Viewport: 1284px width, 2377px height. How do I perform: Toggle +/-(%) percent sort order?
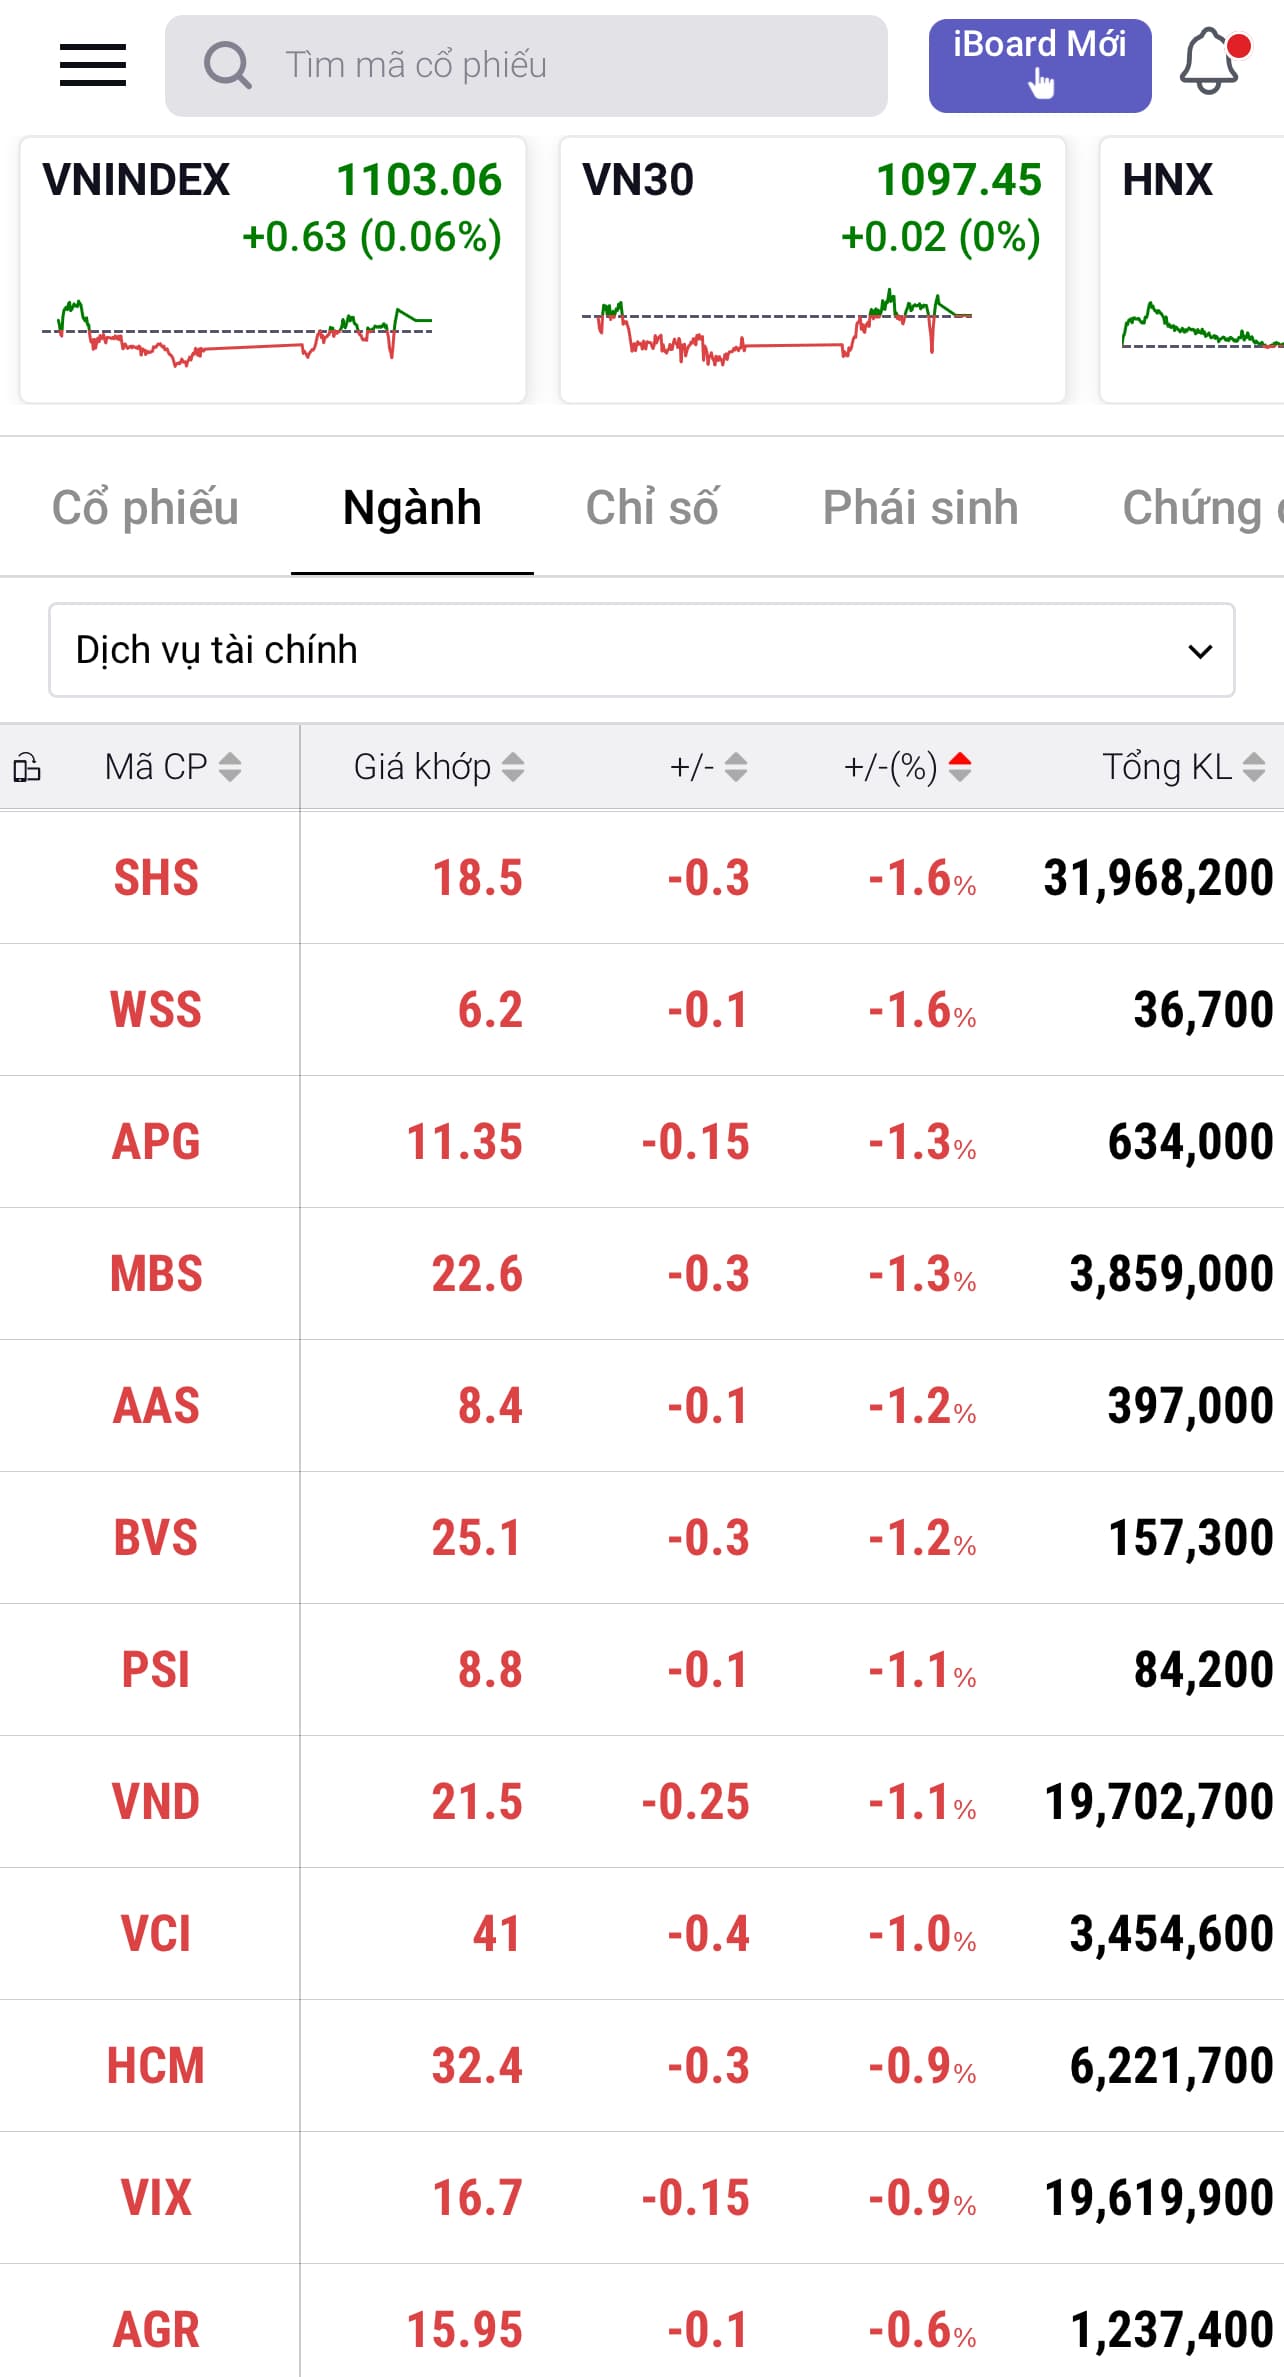point(960,767)
